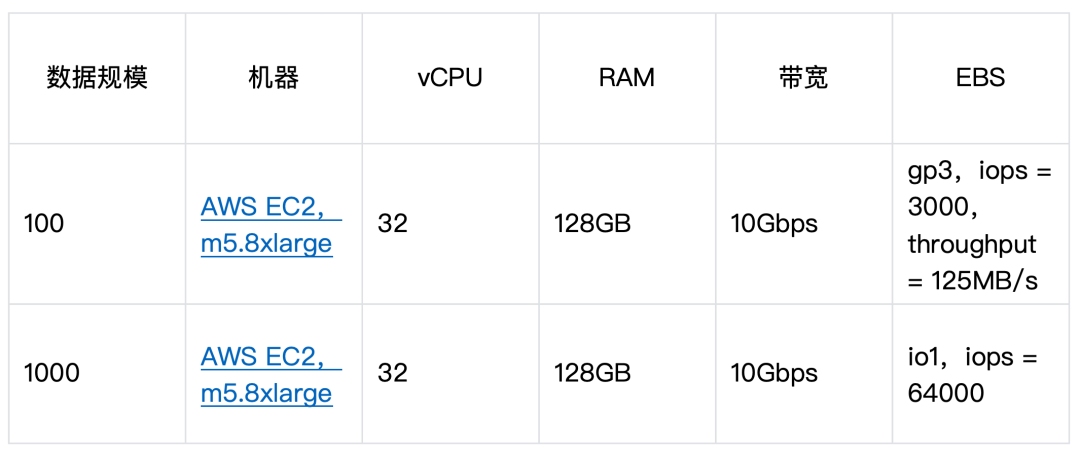Image resolution: width=1080 pixels, height=454 pixels.
Task: Click the 100 data scale cell
Action: (44, 224)
